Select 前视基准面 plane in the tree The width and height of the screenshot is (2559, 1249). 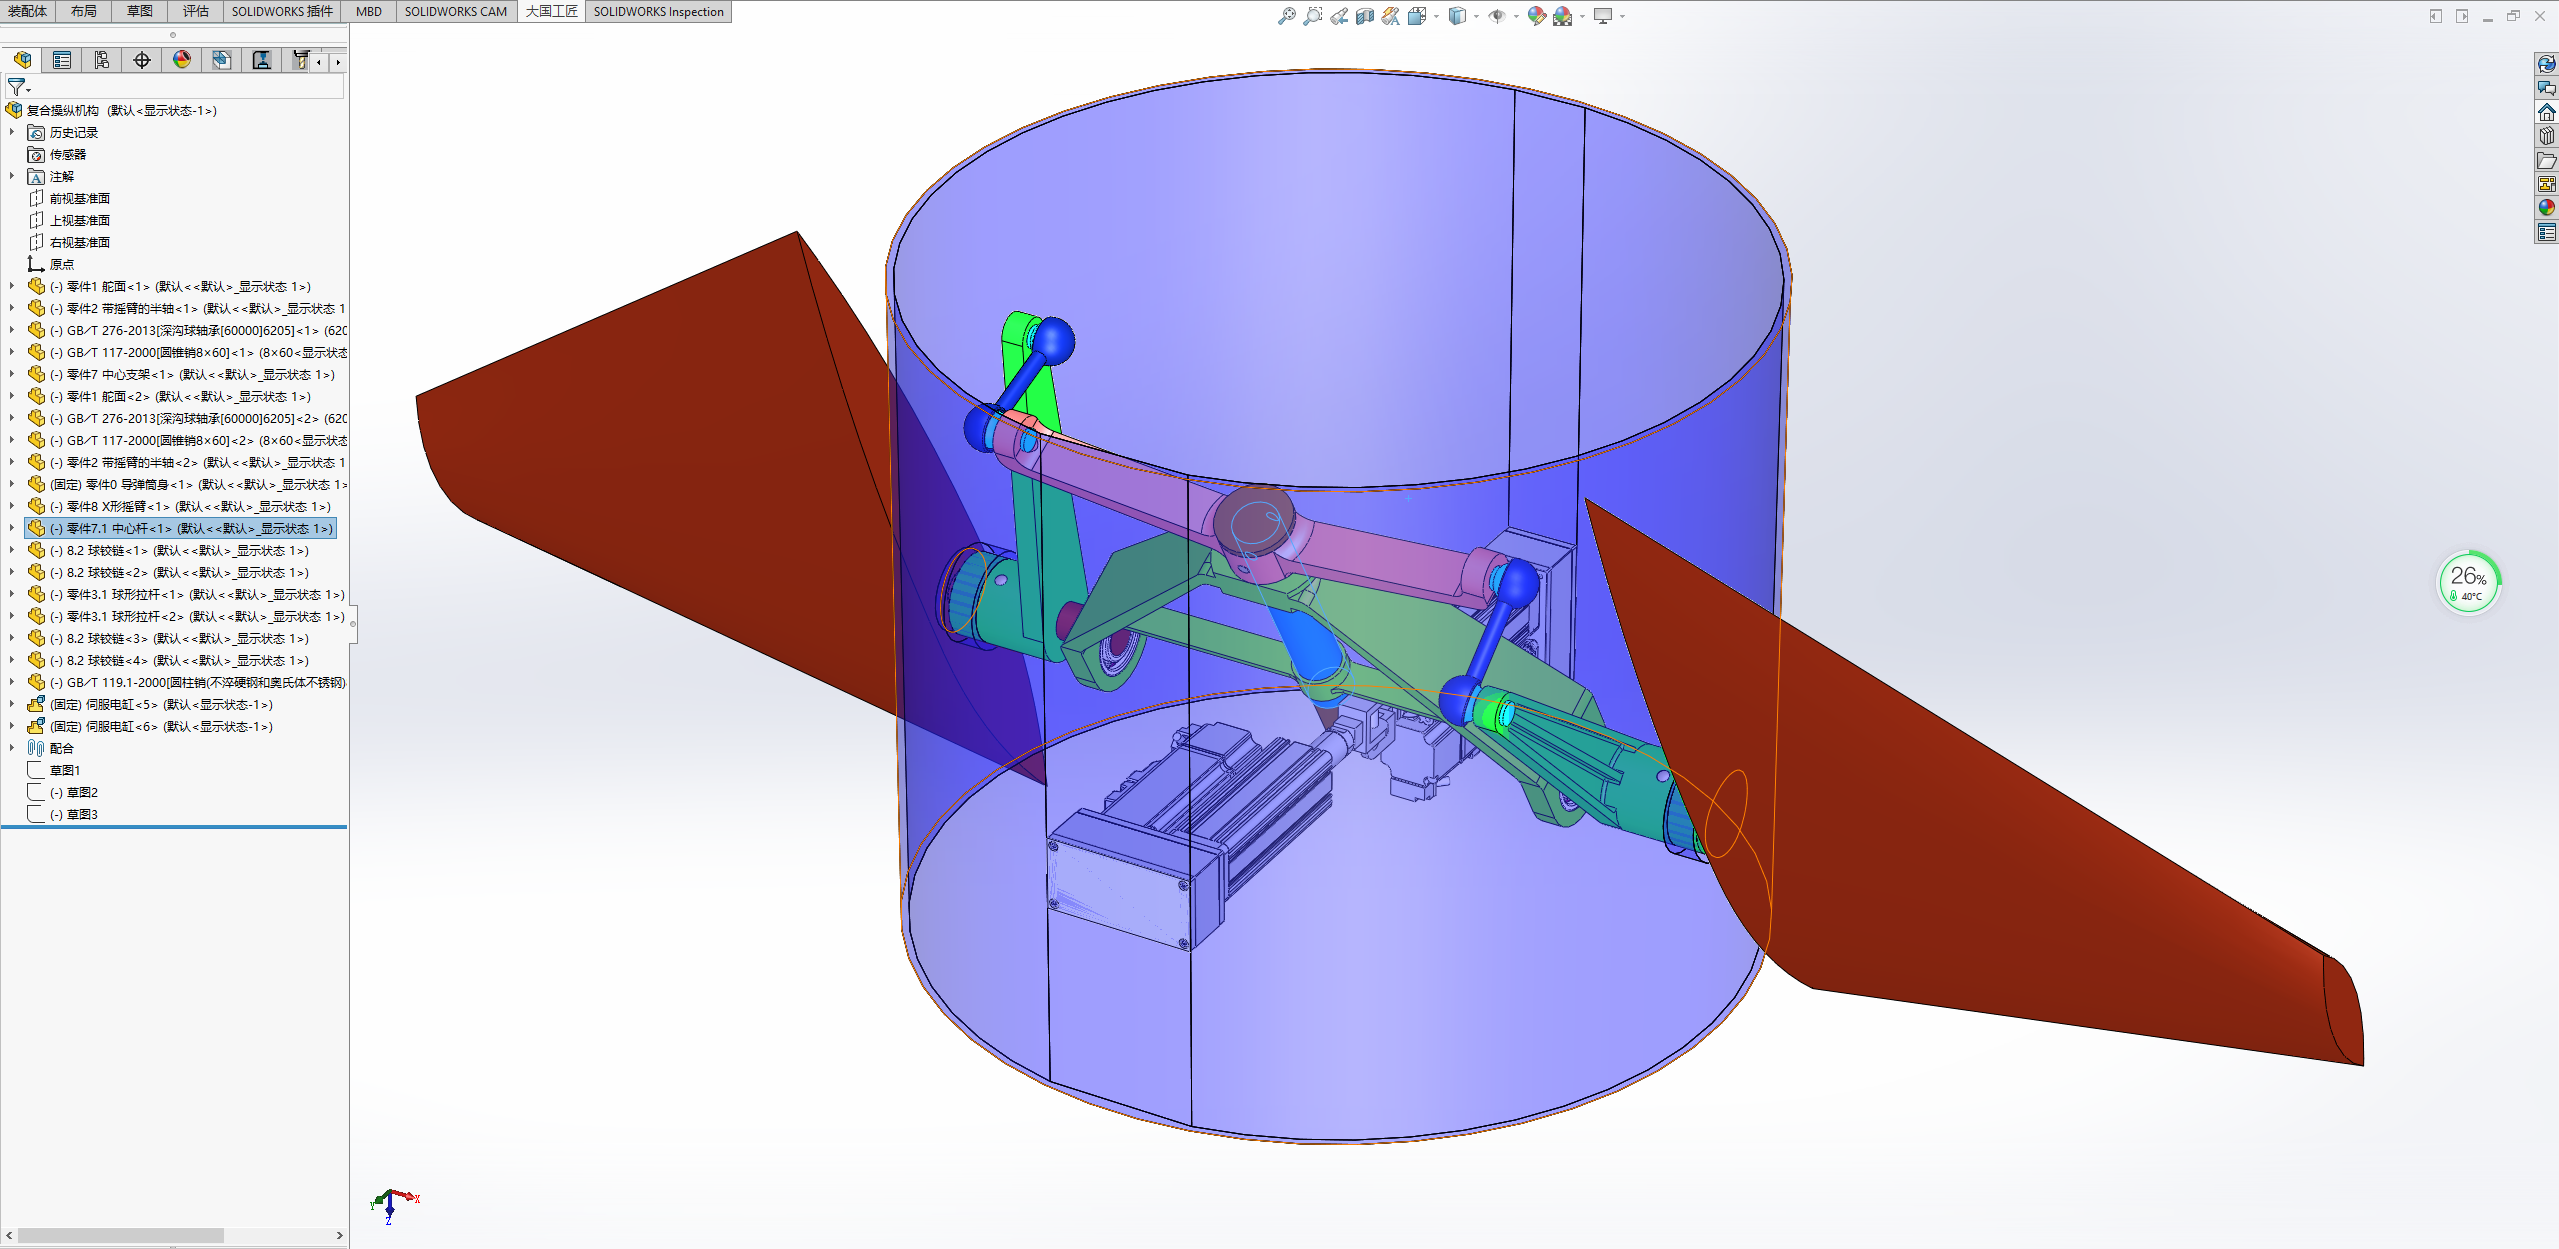(x=80, y=198)
